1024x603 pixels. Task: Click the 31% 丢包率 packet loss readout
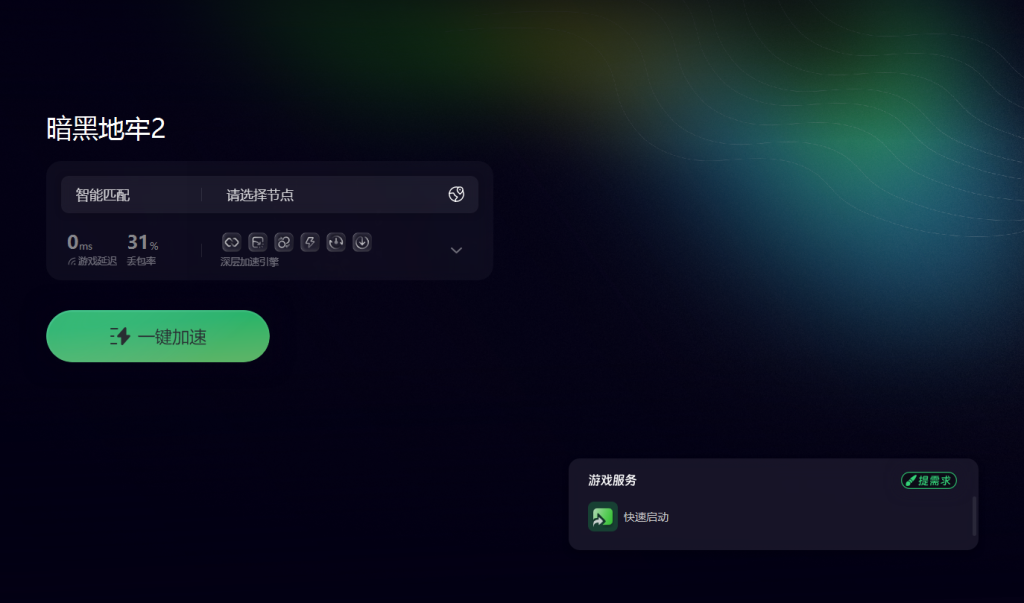142,250
